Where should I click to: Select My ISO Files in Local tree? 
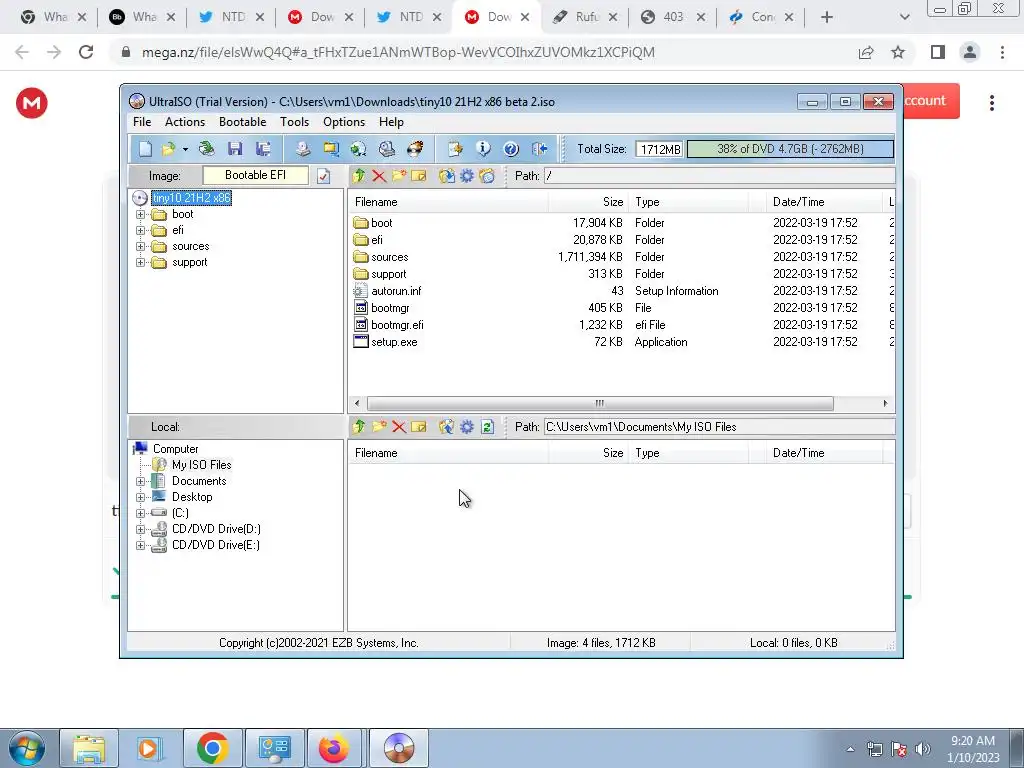(x=201, y=465)
